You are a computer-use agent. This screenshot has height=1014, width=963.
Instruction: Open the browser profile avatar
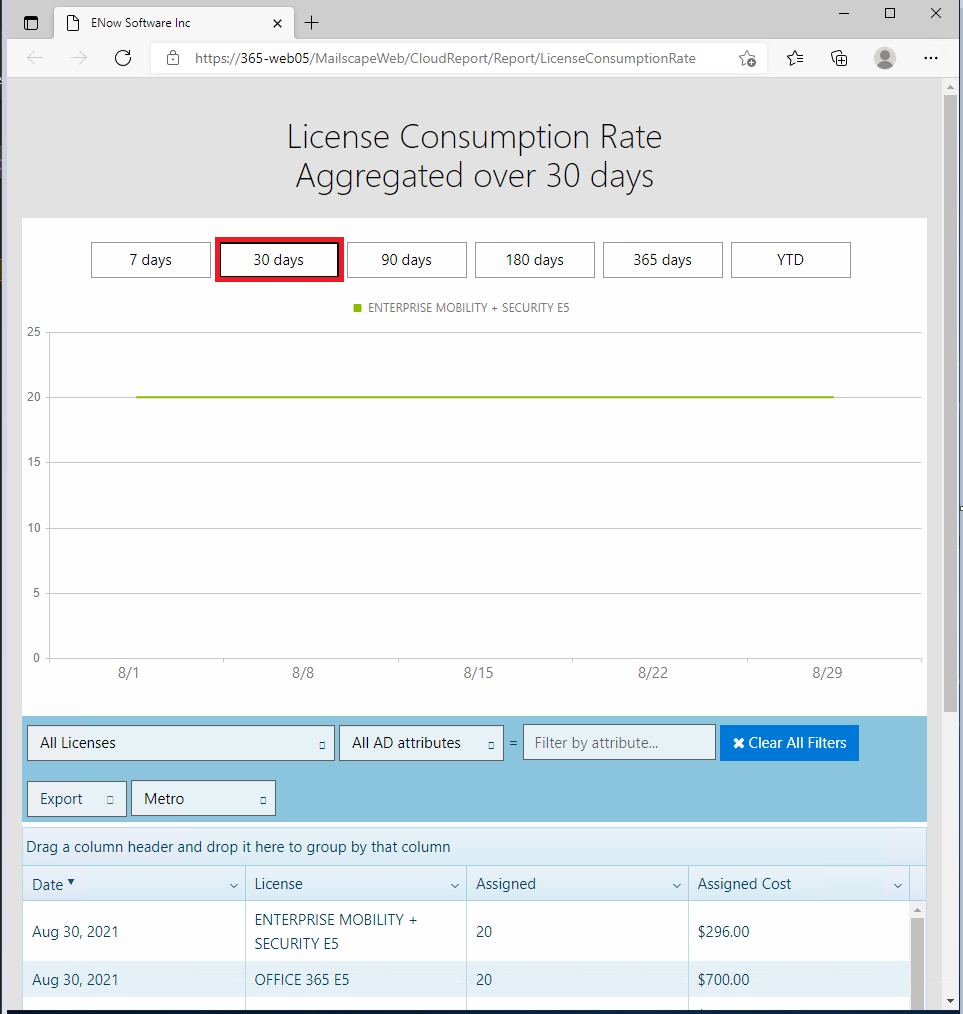885,58
